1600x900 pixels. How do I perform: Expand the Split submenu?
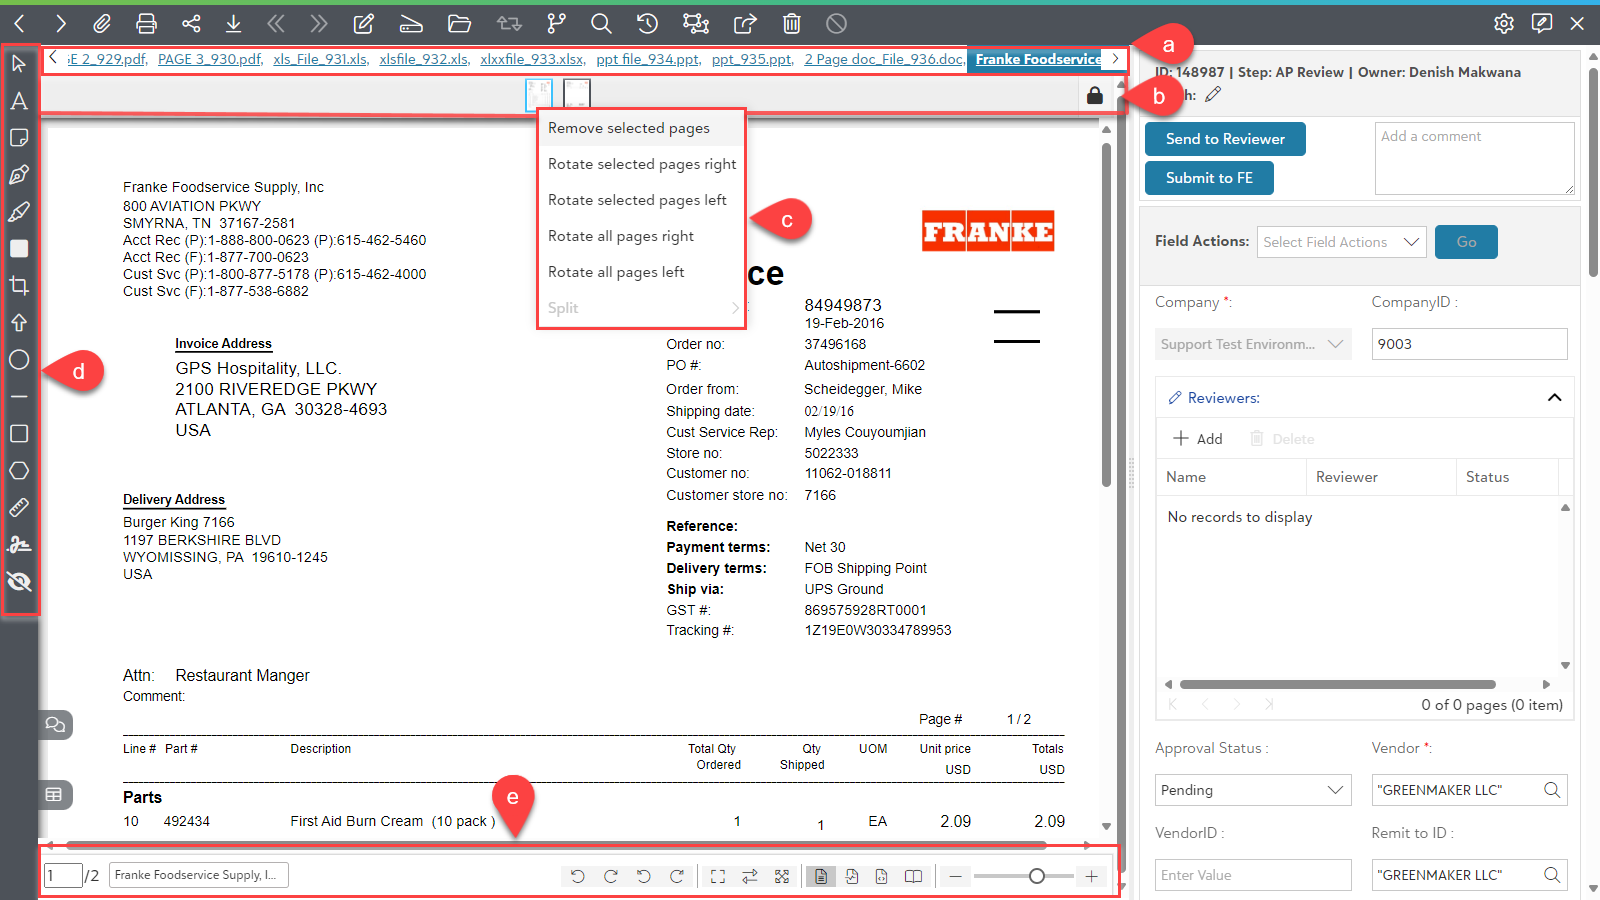pos(642,308)
